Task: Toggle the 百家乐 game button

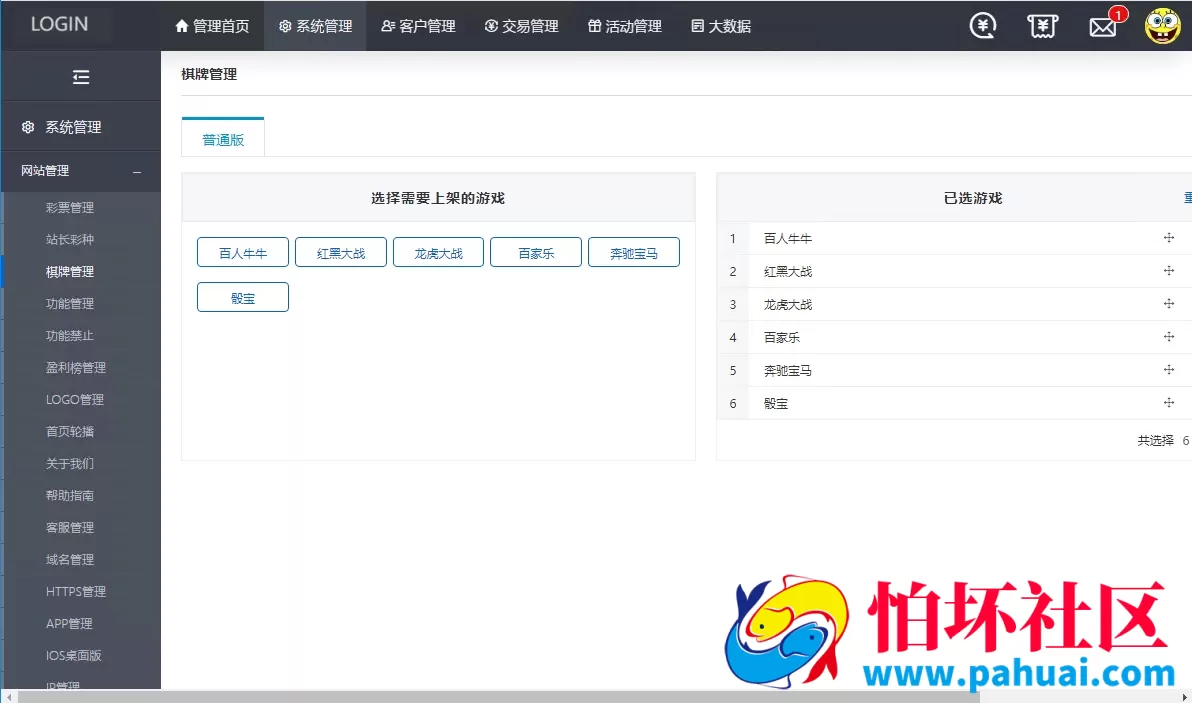Action: coord(536,252)
